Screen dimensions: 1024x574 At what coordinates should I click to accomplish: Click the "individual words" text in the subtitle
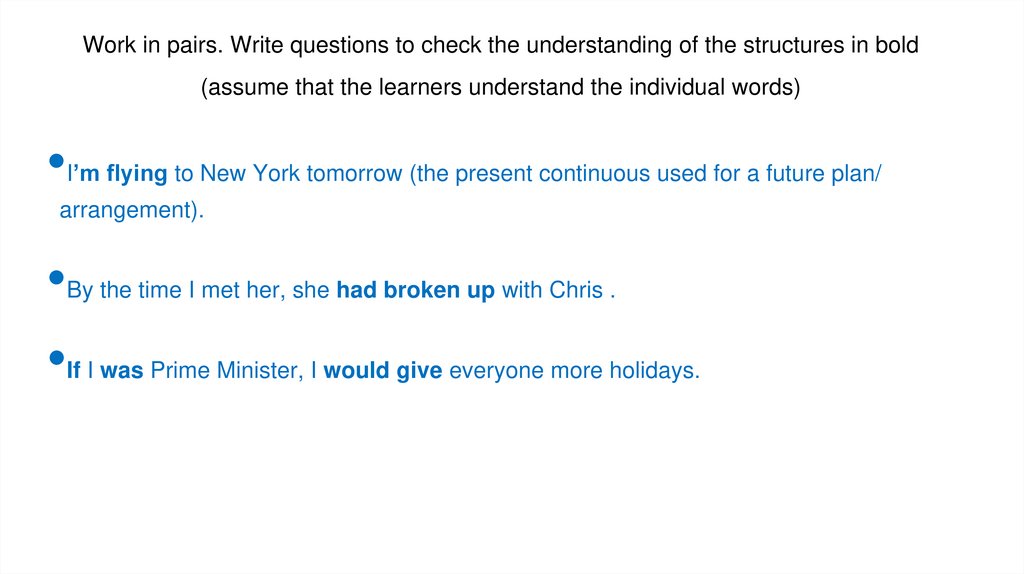coord(715,88)
